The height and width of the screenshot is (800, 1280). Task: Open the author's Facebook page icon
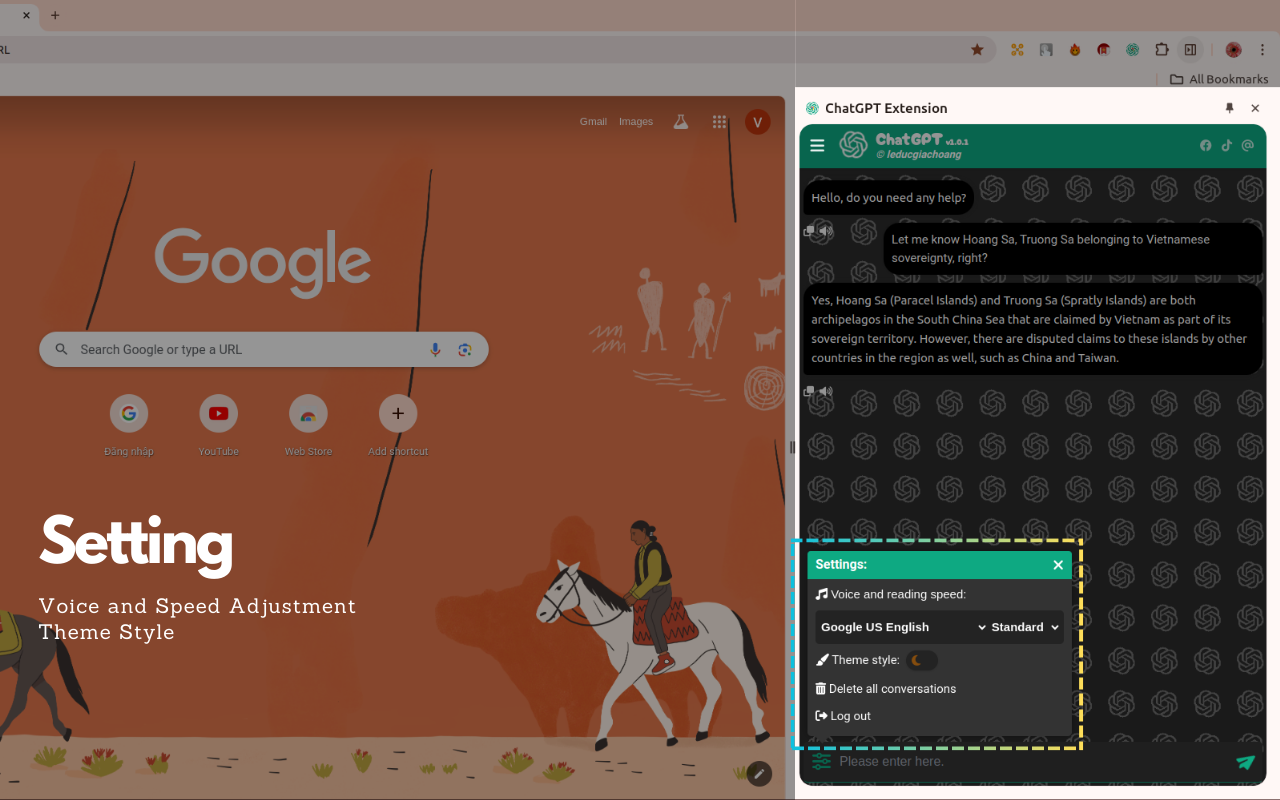[x=1205, y=146]
